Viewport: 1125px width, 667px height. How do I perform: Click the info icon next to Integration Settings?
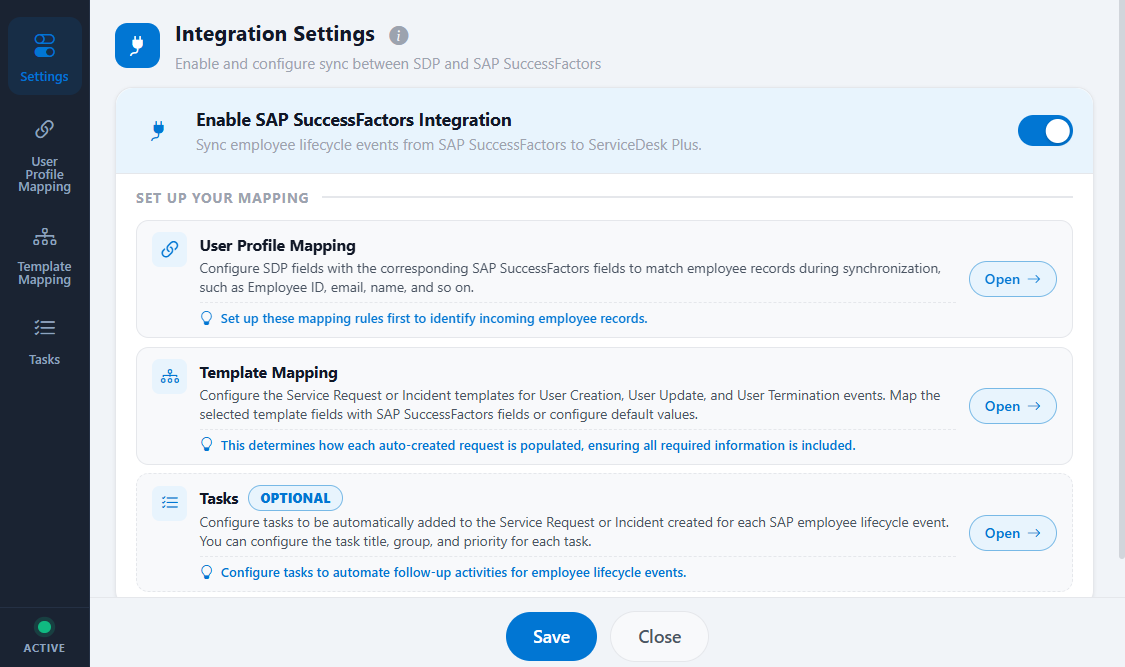point(398,35)
